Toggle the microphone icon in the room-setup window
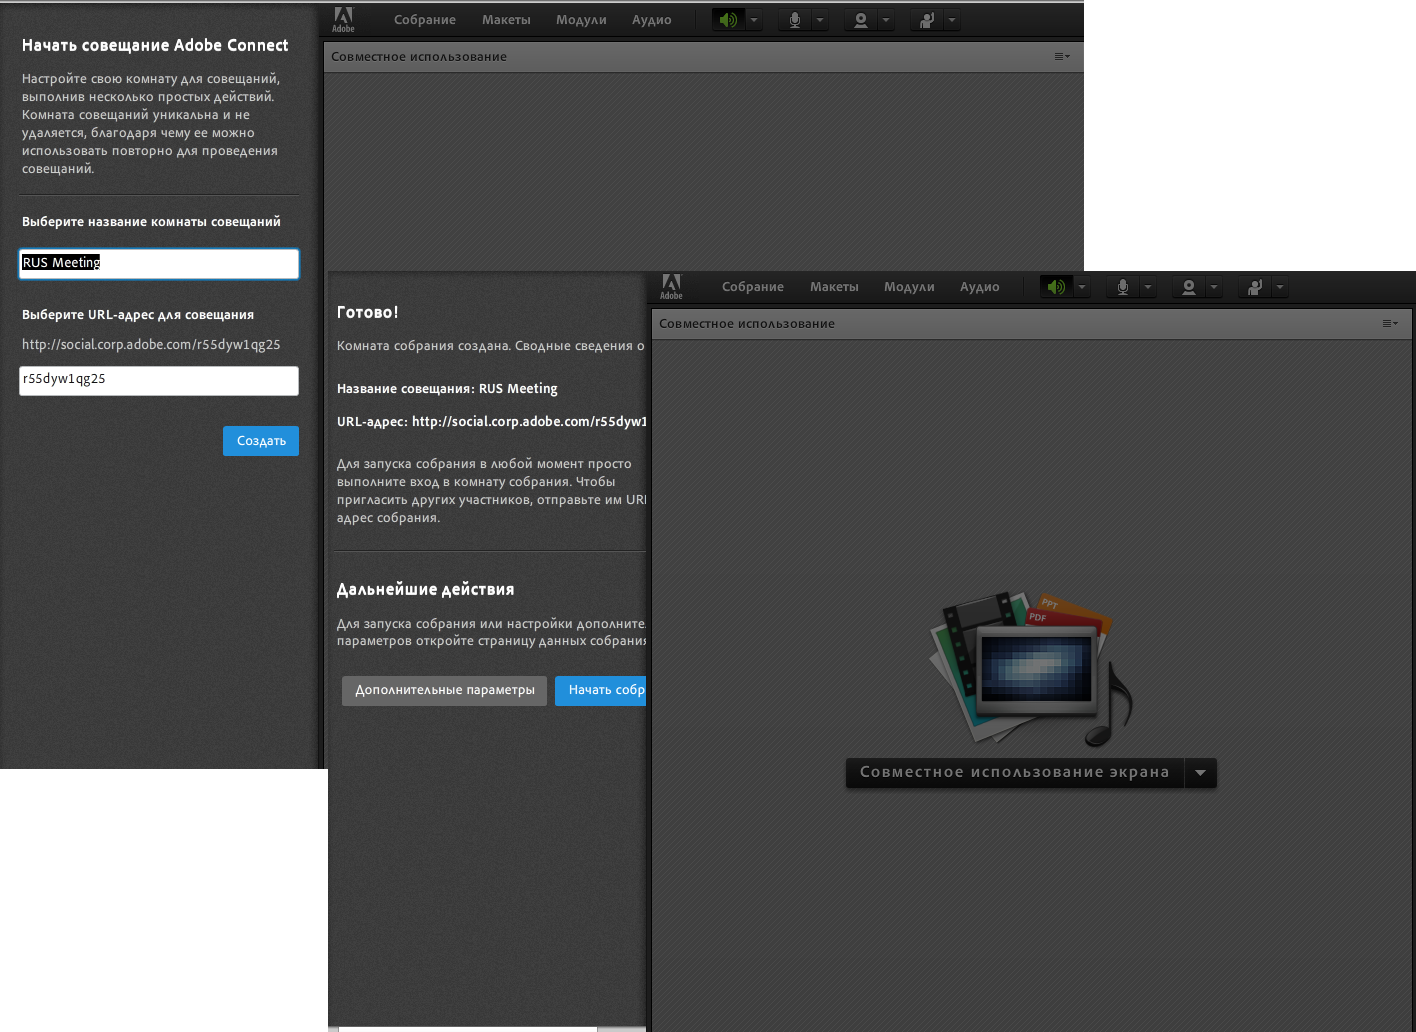Viewport: 1416px width, 1032px height. (x=795, y=20)
